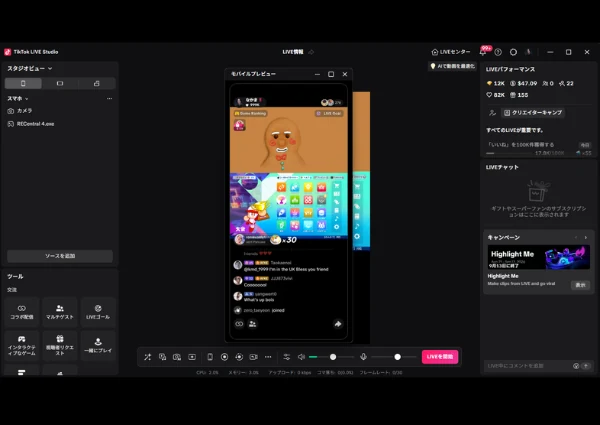Click the diamonds 12K stat
This screenshot has width=600, height=425.
pos(496,83)
